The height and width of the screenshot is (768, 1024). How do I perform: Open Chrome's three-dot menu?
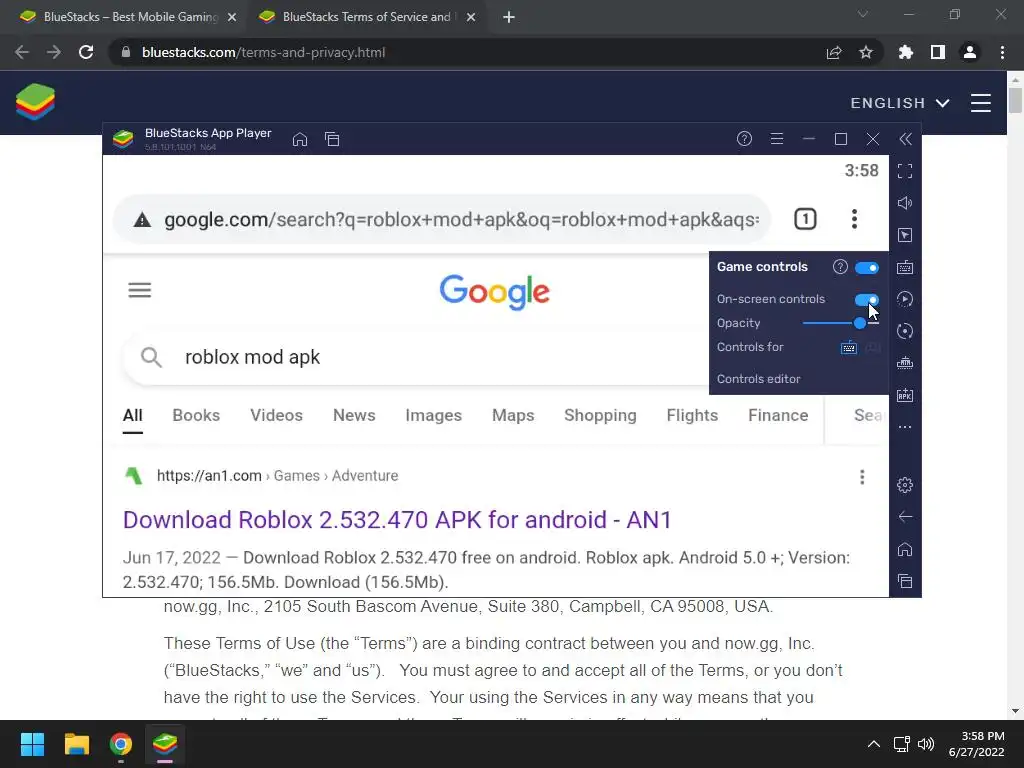tap(1002, 52)
